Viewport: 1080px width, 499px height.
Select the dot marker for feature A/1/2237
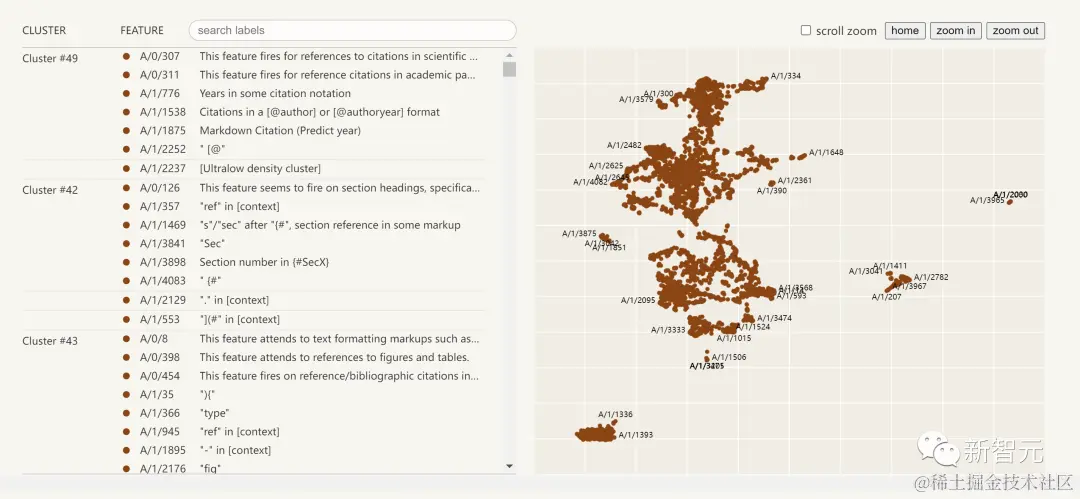pos(126,168)
